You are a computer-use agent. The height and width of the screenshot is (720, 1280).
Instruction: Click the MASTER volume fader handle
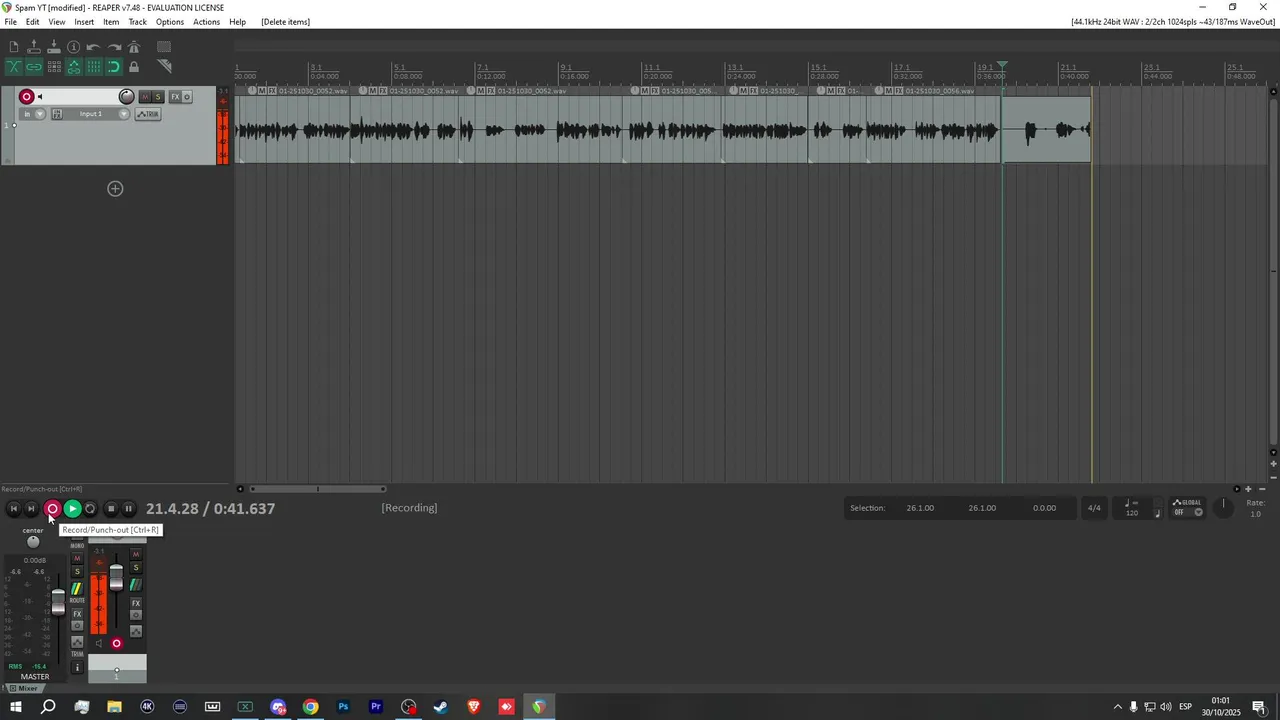click(x=58, y=602)
